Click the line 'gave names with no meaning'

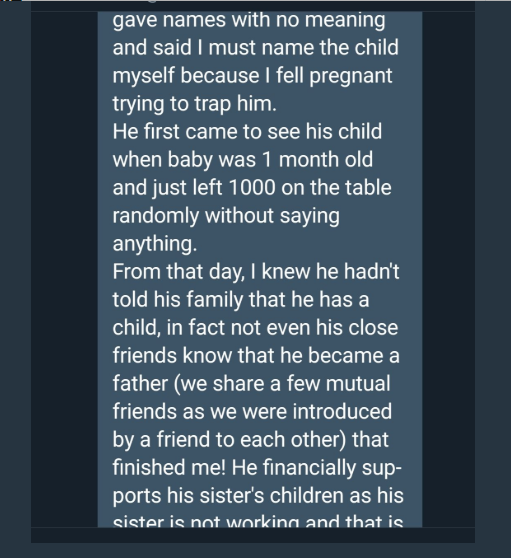pos(249,20)
